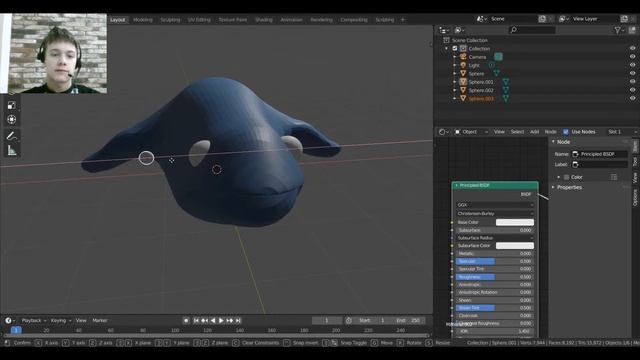
Task: Play the animation in reverse
Action: click(213, 321)
